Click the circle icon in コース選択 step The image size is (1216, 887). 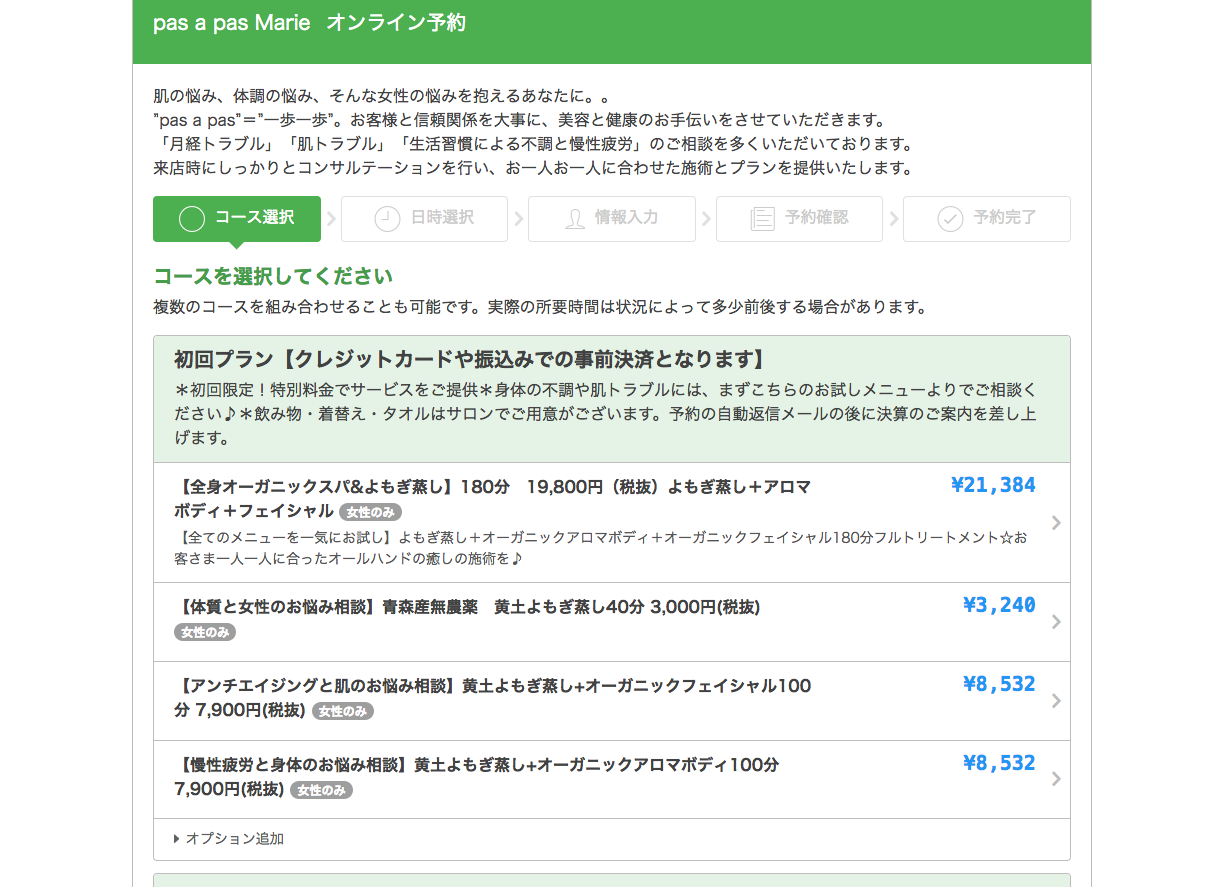coord(192,219)
